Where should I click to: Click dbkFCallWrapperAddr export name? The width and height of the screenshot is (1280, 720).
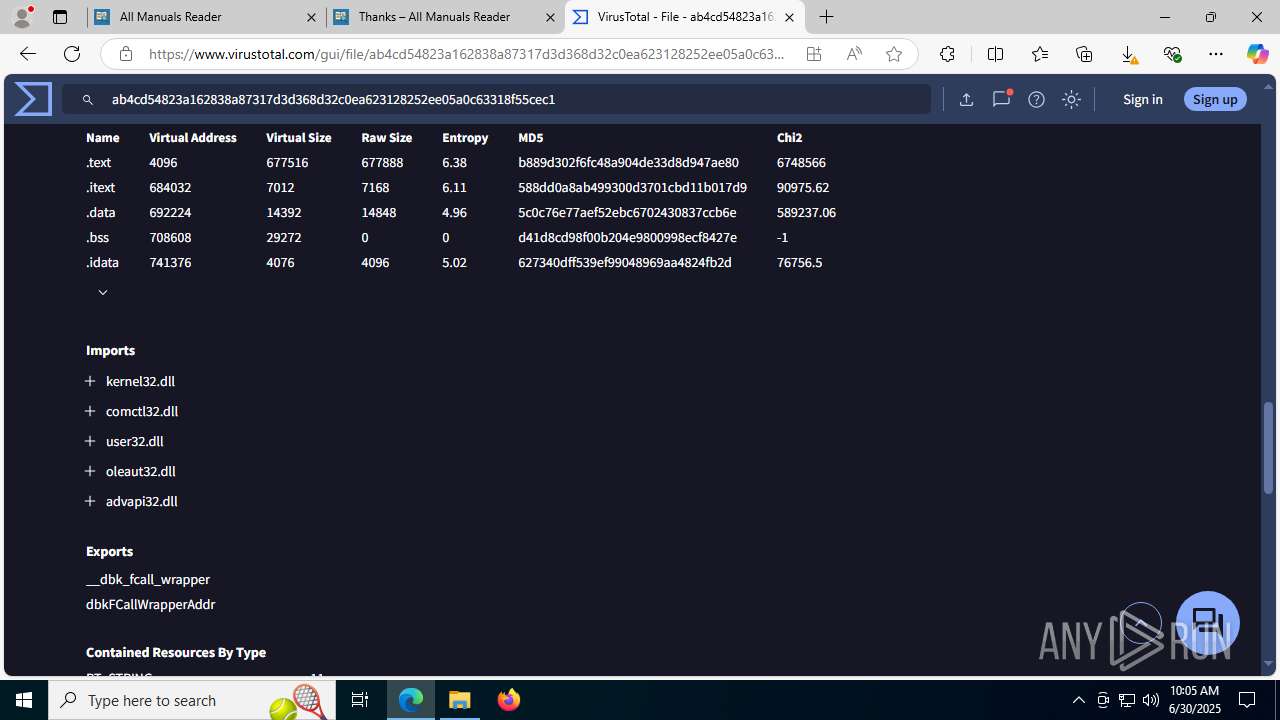click(x=150, y=604)
